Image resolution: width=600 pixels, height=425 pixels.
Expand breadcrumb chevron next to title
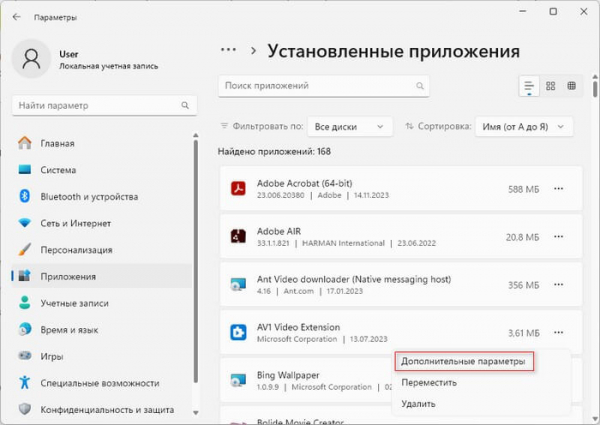point(253,50)
